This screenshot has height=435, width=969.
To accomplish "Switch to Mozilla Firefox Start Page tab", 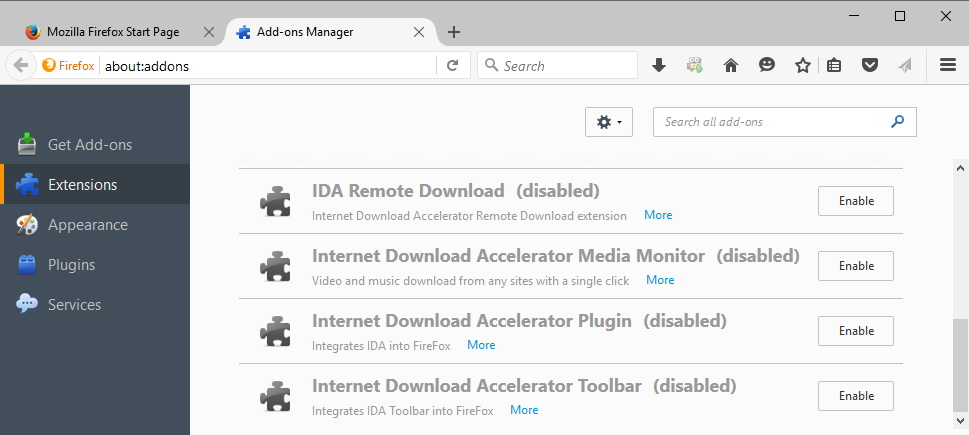I will click(112, 32).
